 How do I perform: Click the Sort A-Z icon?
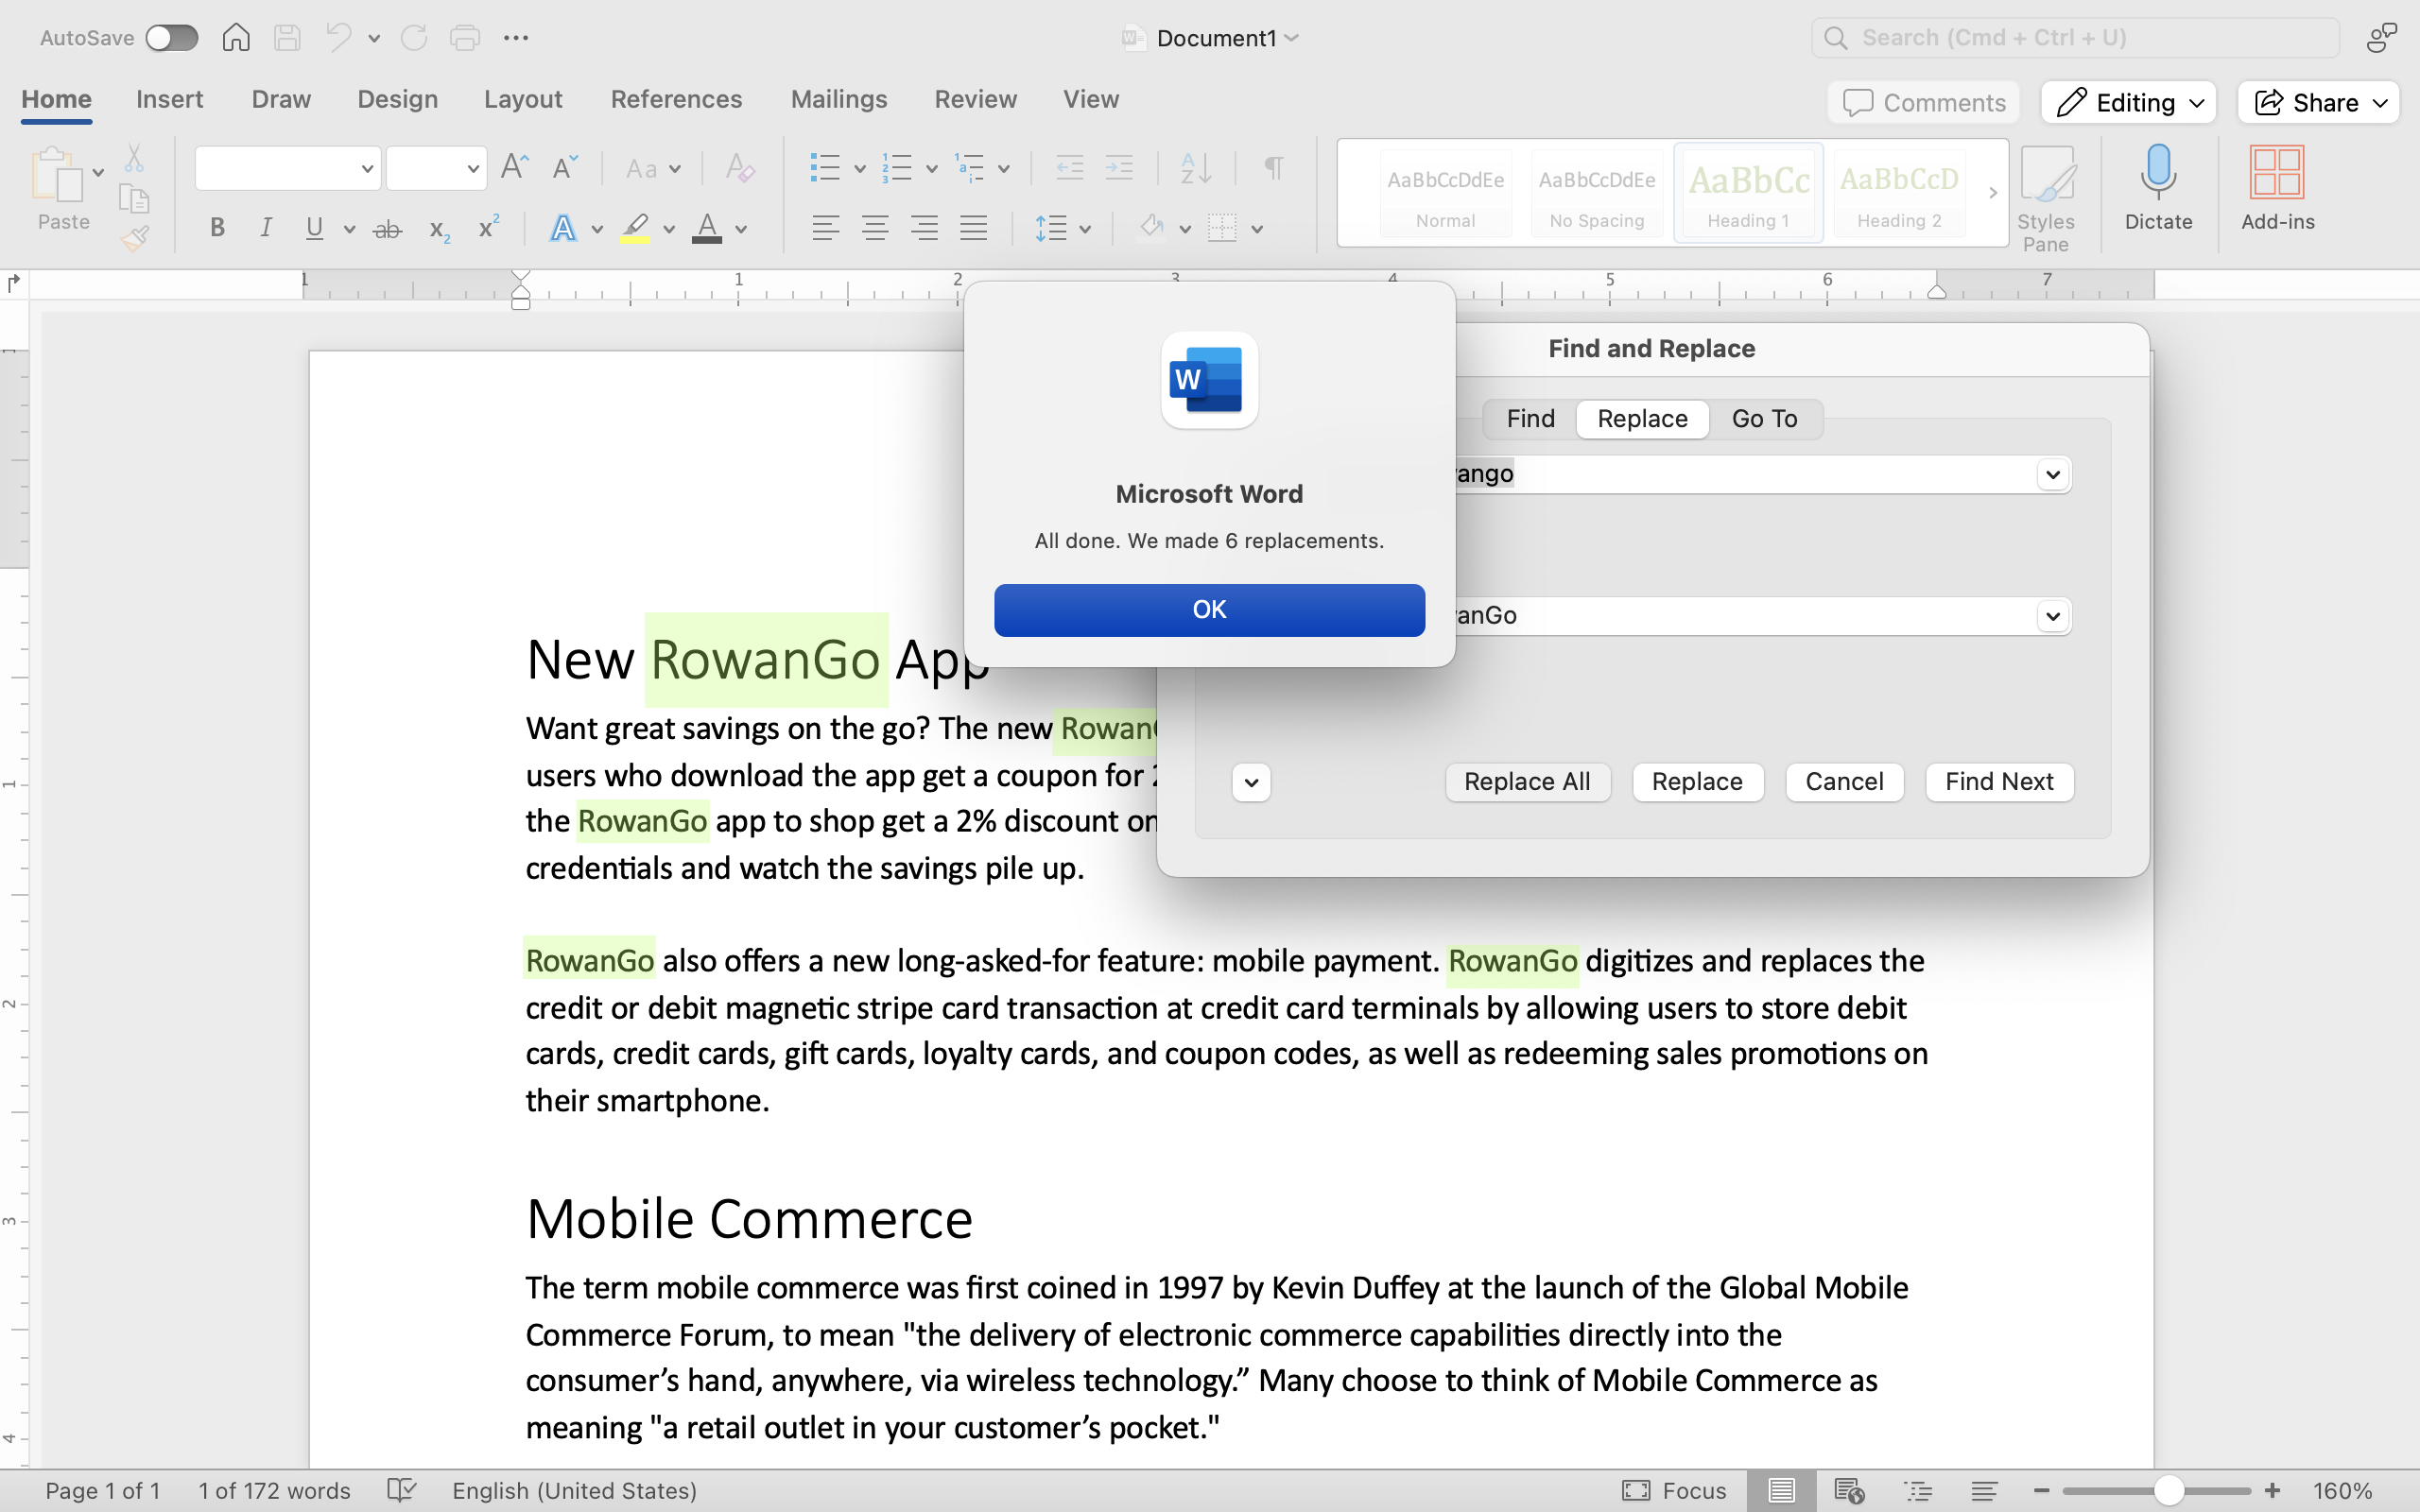[x=1196, y=167]
